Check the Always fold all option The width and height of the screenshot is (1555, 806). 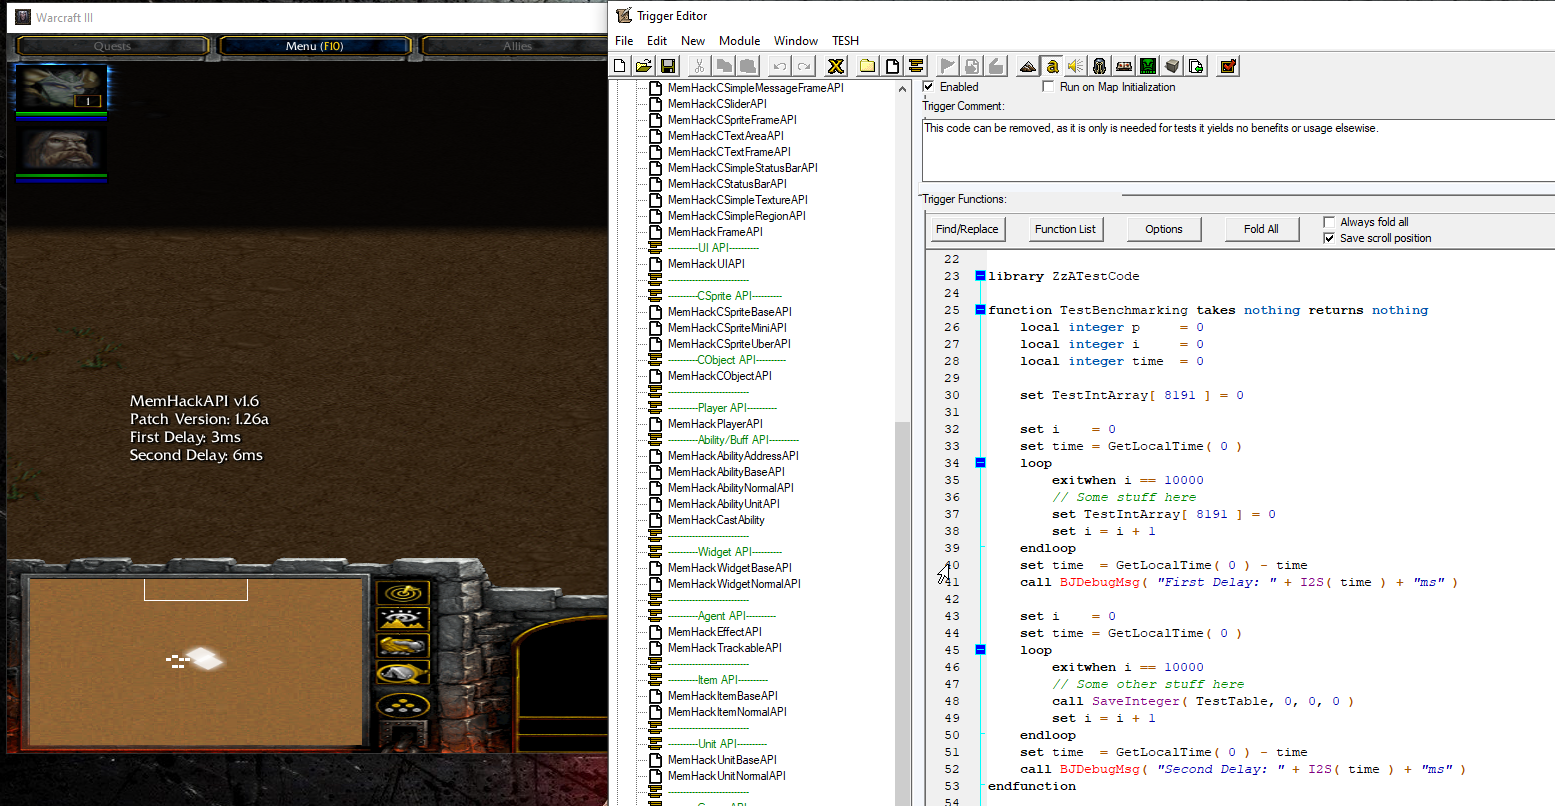pyautogui.click(x=1329, y=222)
